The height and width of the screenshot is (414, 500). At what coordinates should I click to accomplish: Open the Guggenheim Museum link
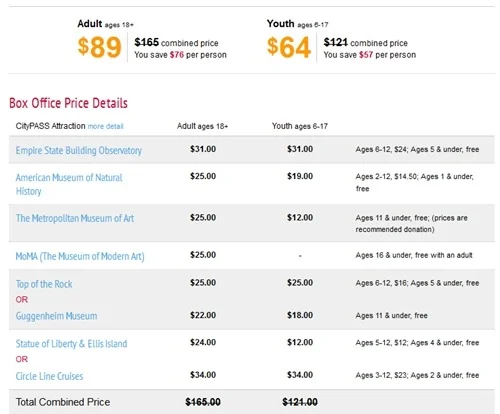click(56, 316)
